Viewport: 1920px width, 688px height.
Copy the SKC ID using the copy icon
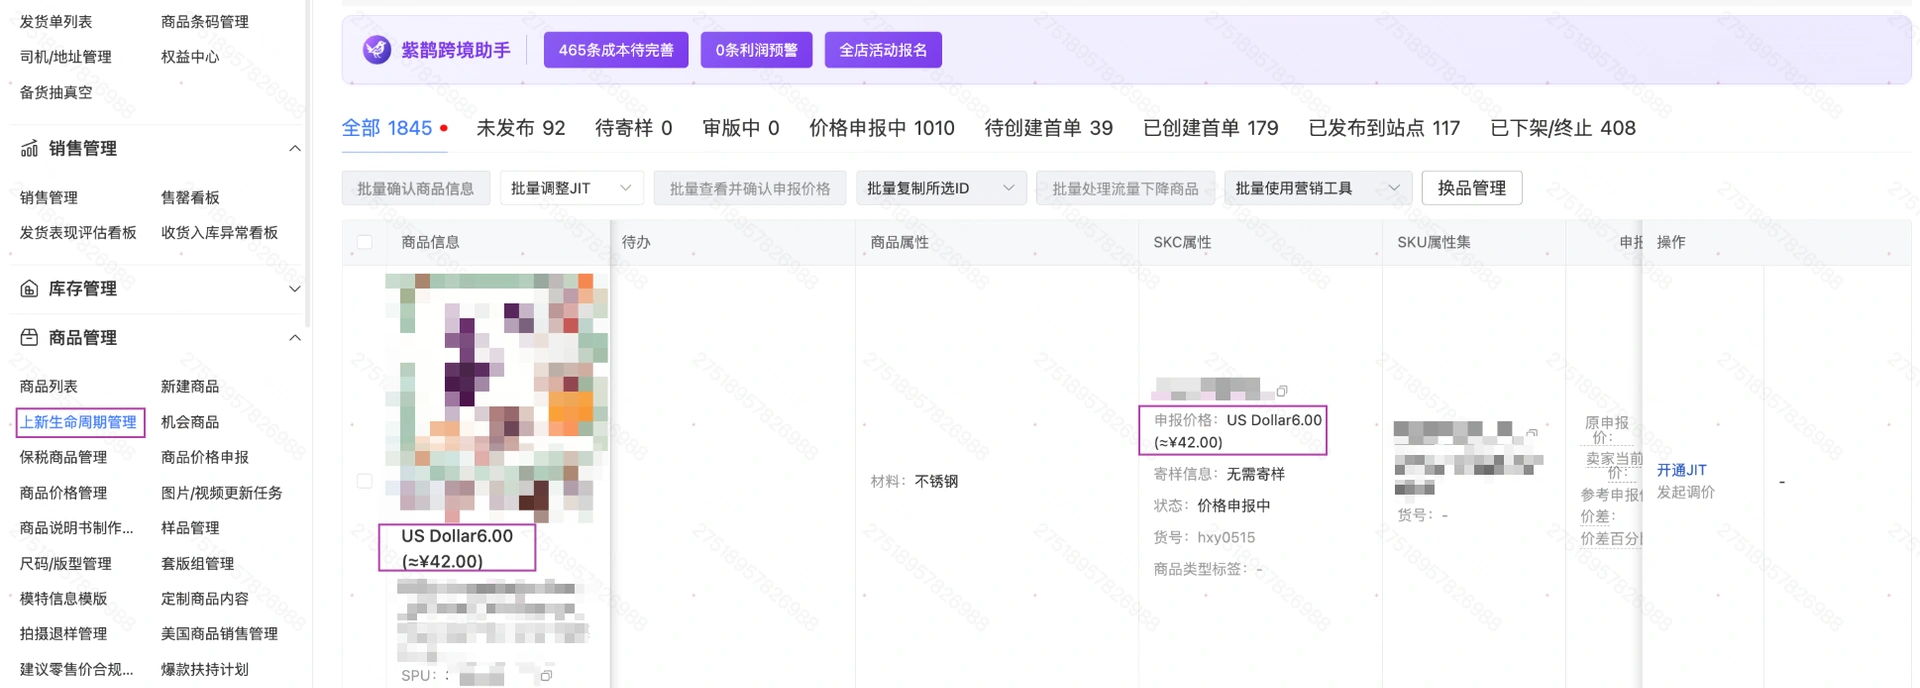point(1282,391)
